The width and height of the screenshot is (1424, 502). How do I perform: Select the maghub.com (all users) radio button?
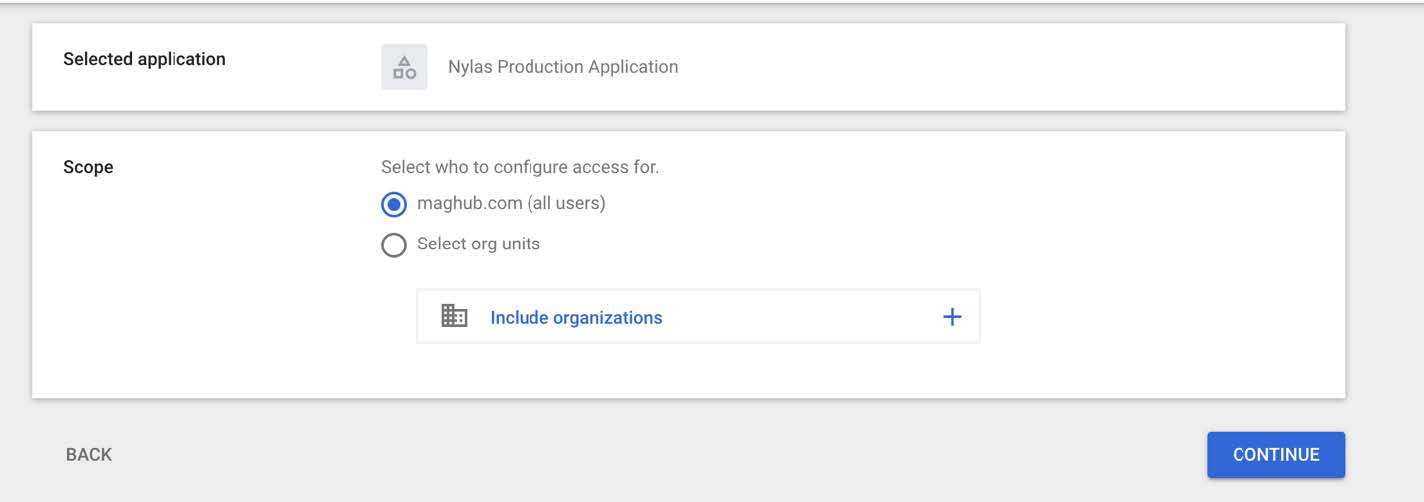coord(394,204)
